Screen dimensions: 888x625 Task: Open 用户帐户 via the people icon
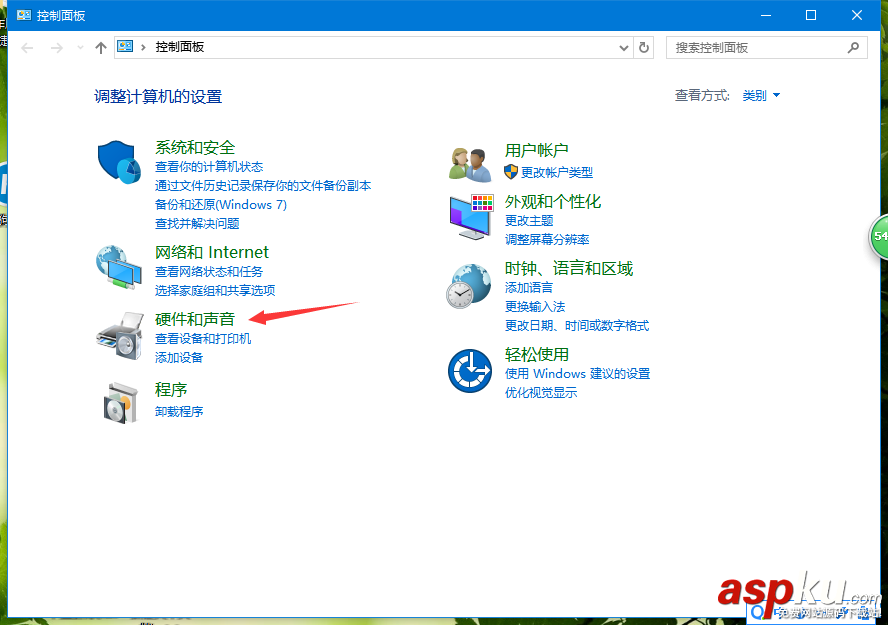469,161
